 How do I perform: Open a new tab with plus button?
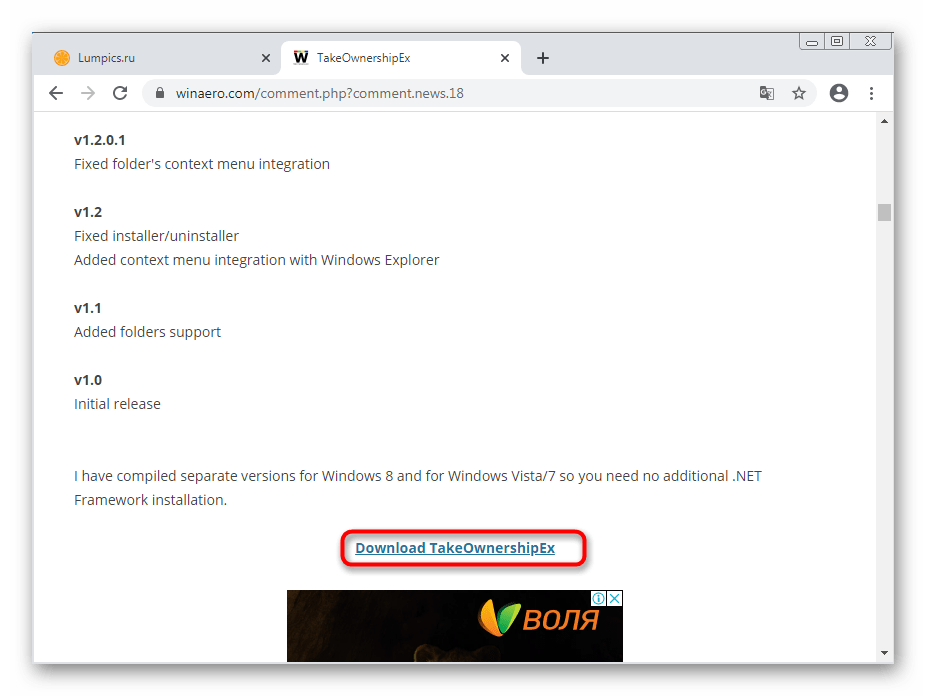pos(543,58)
